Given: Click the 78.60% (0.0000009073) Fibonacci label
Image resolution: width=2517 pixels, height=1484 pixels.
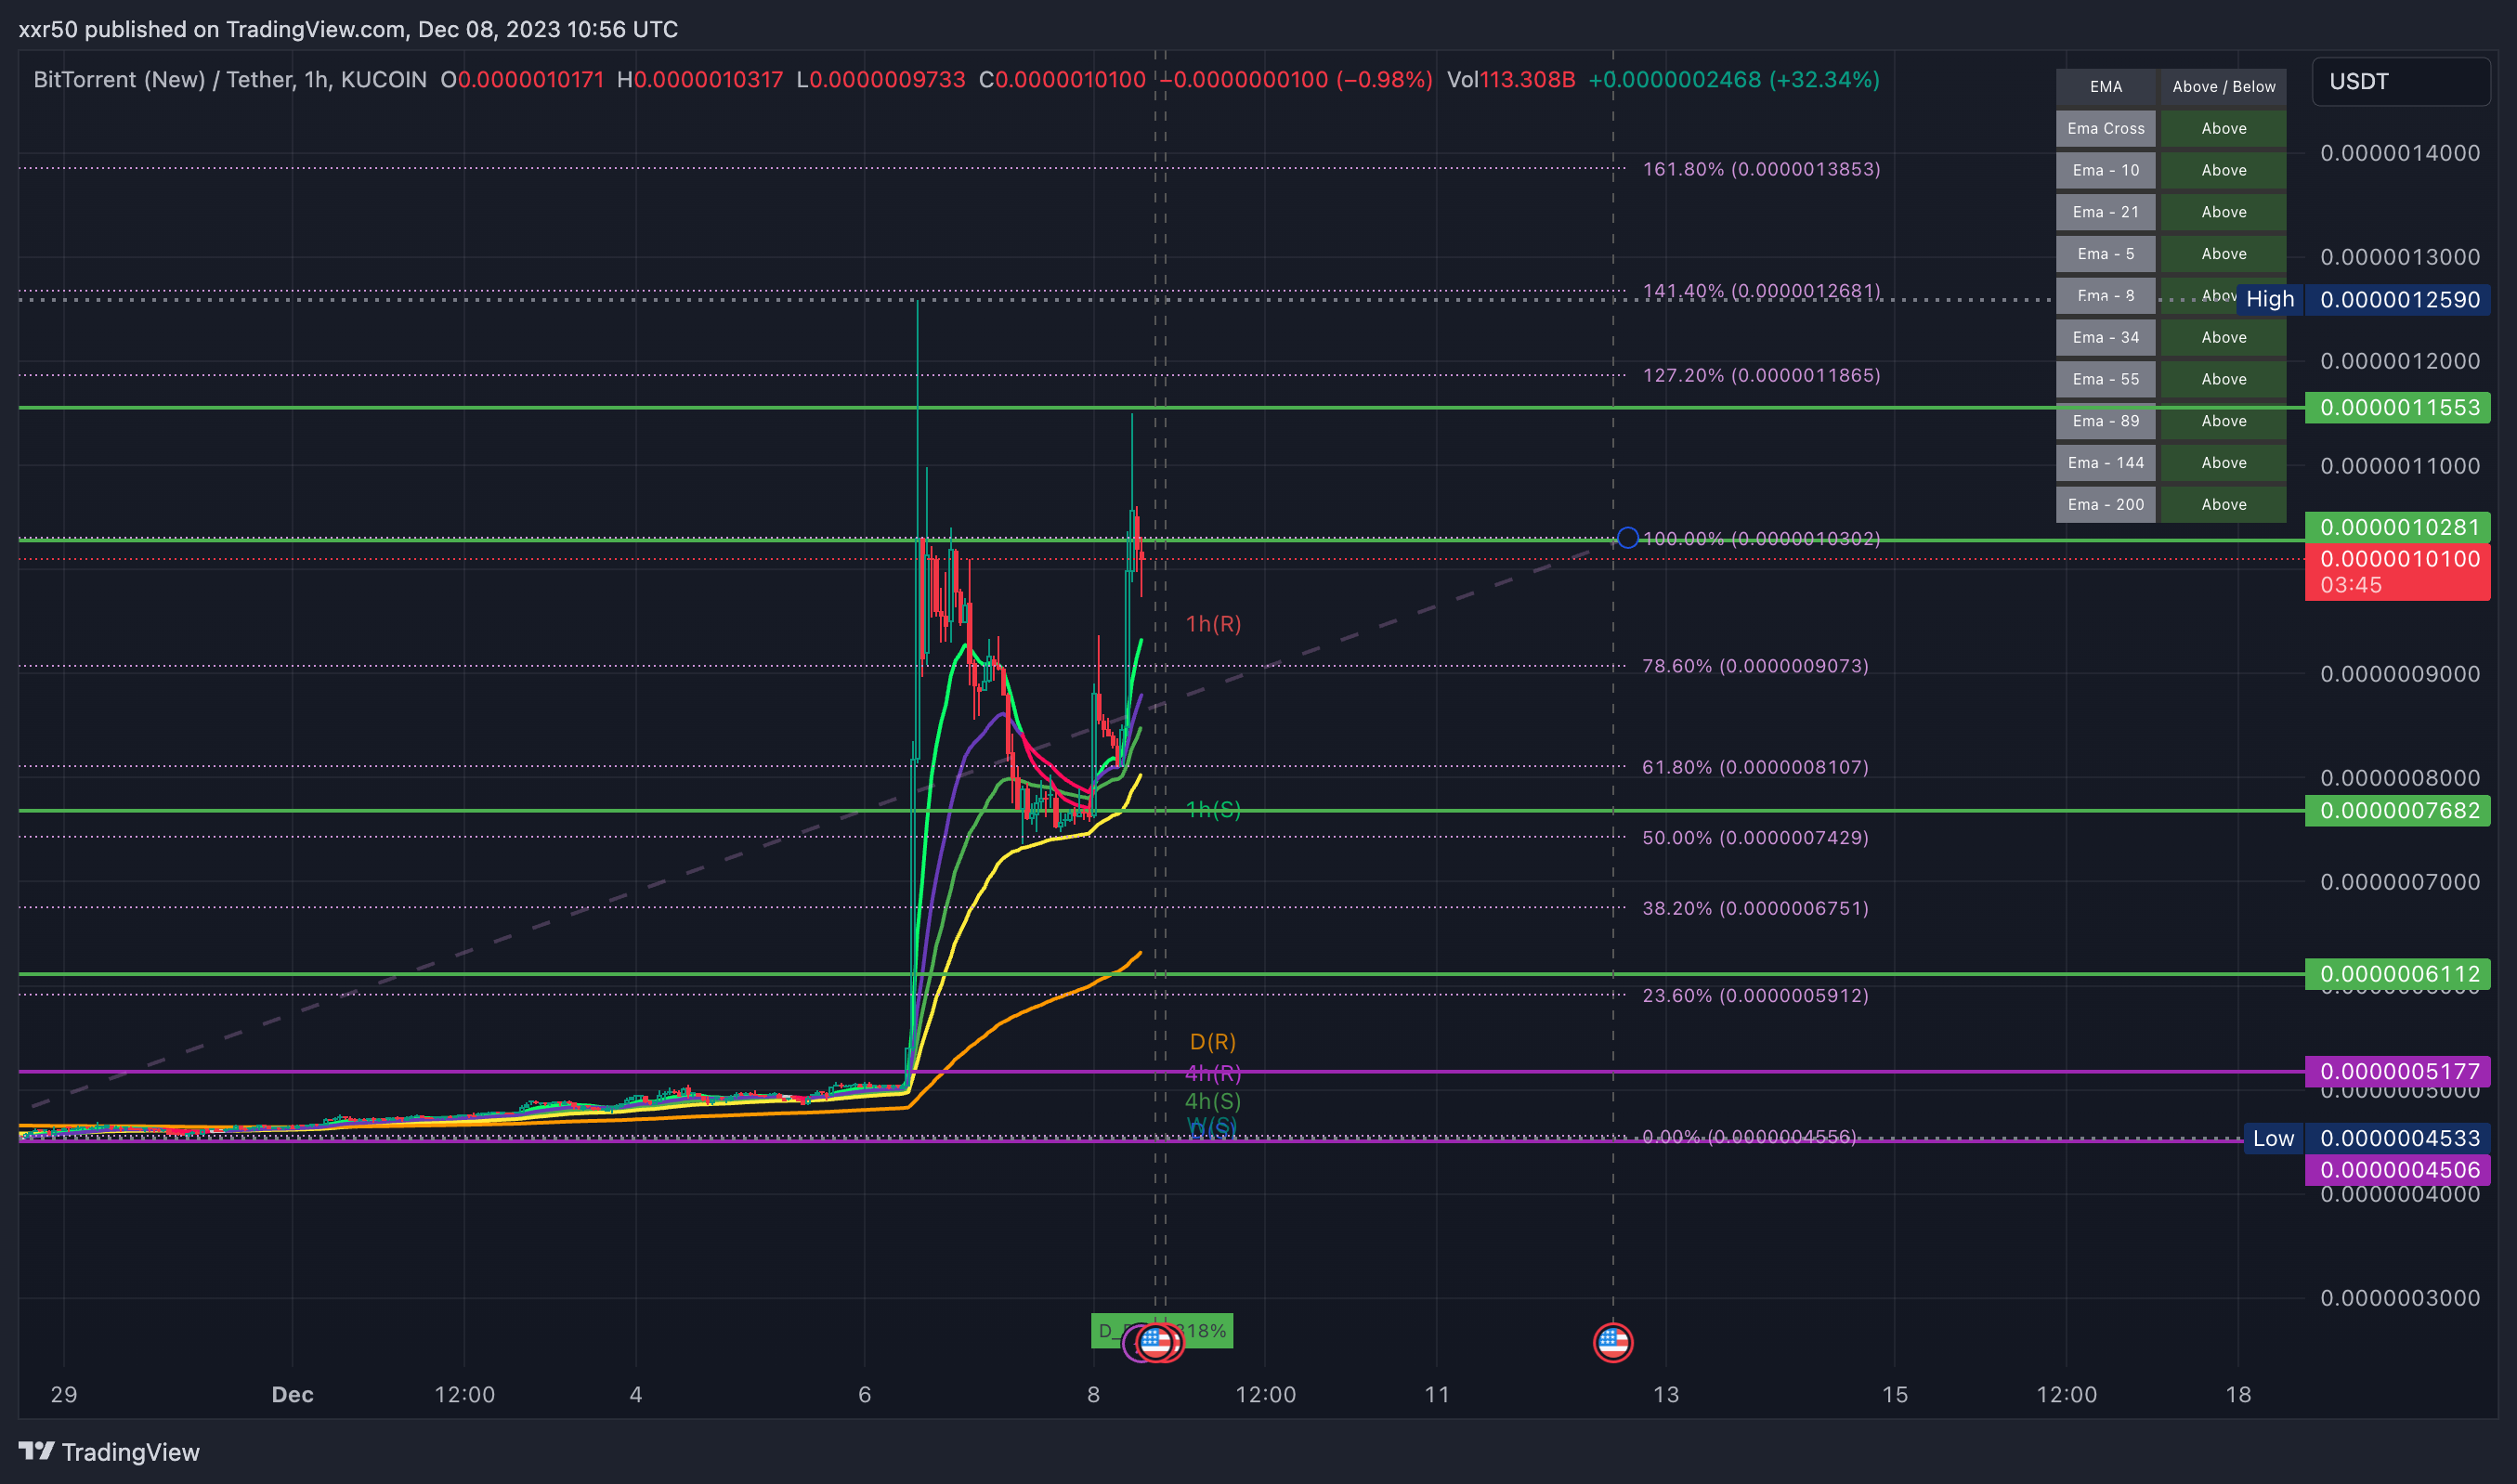Looking at the screenshot, I should click(x=1755, y=666).
